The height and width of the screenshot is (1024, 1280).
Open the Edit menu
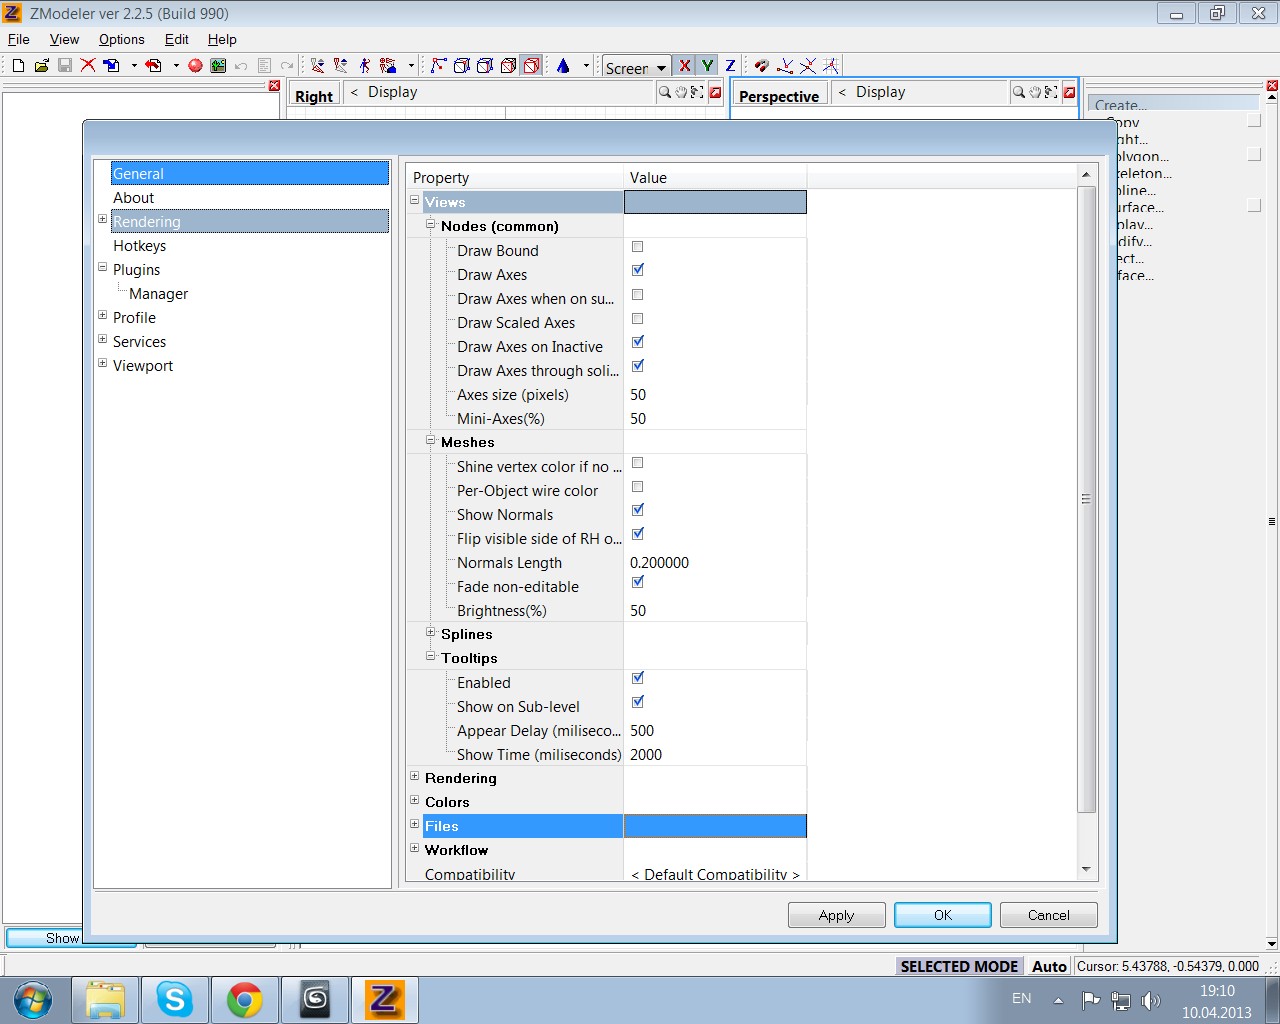pos(177,39)
